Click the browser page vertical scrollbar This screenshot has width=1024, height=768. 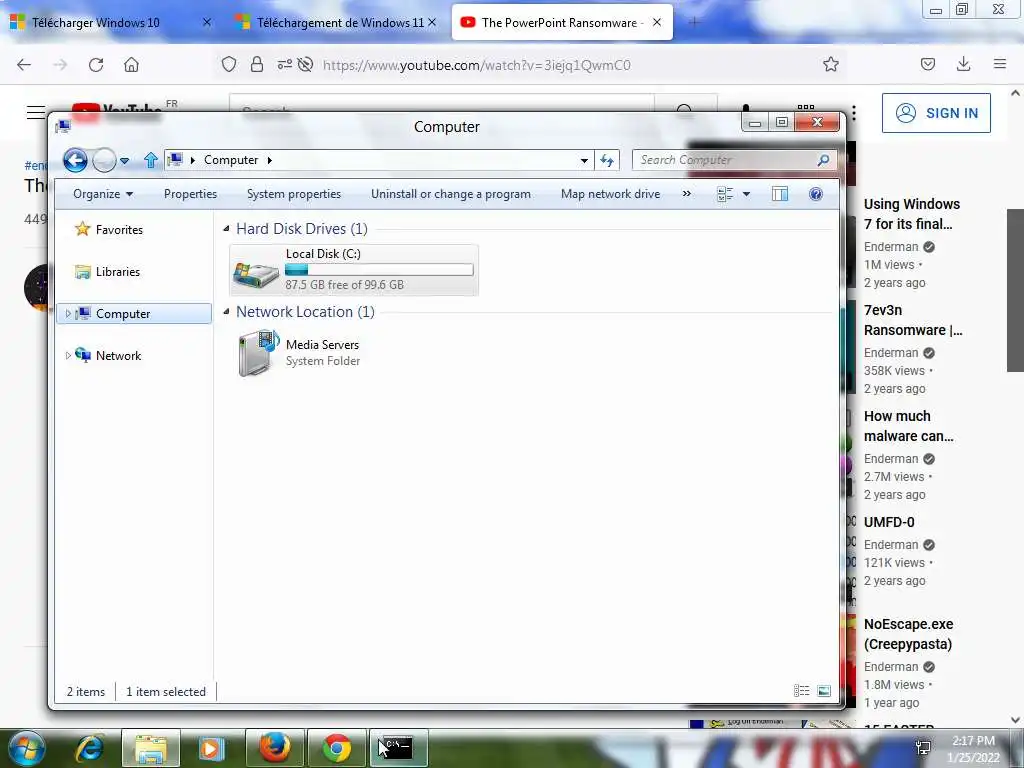(x=1015, y=290)
